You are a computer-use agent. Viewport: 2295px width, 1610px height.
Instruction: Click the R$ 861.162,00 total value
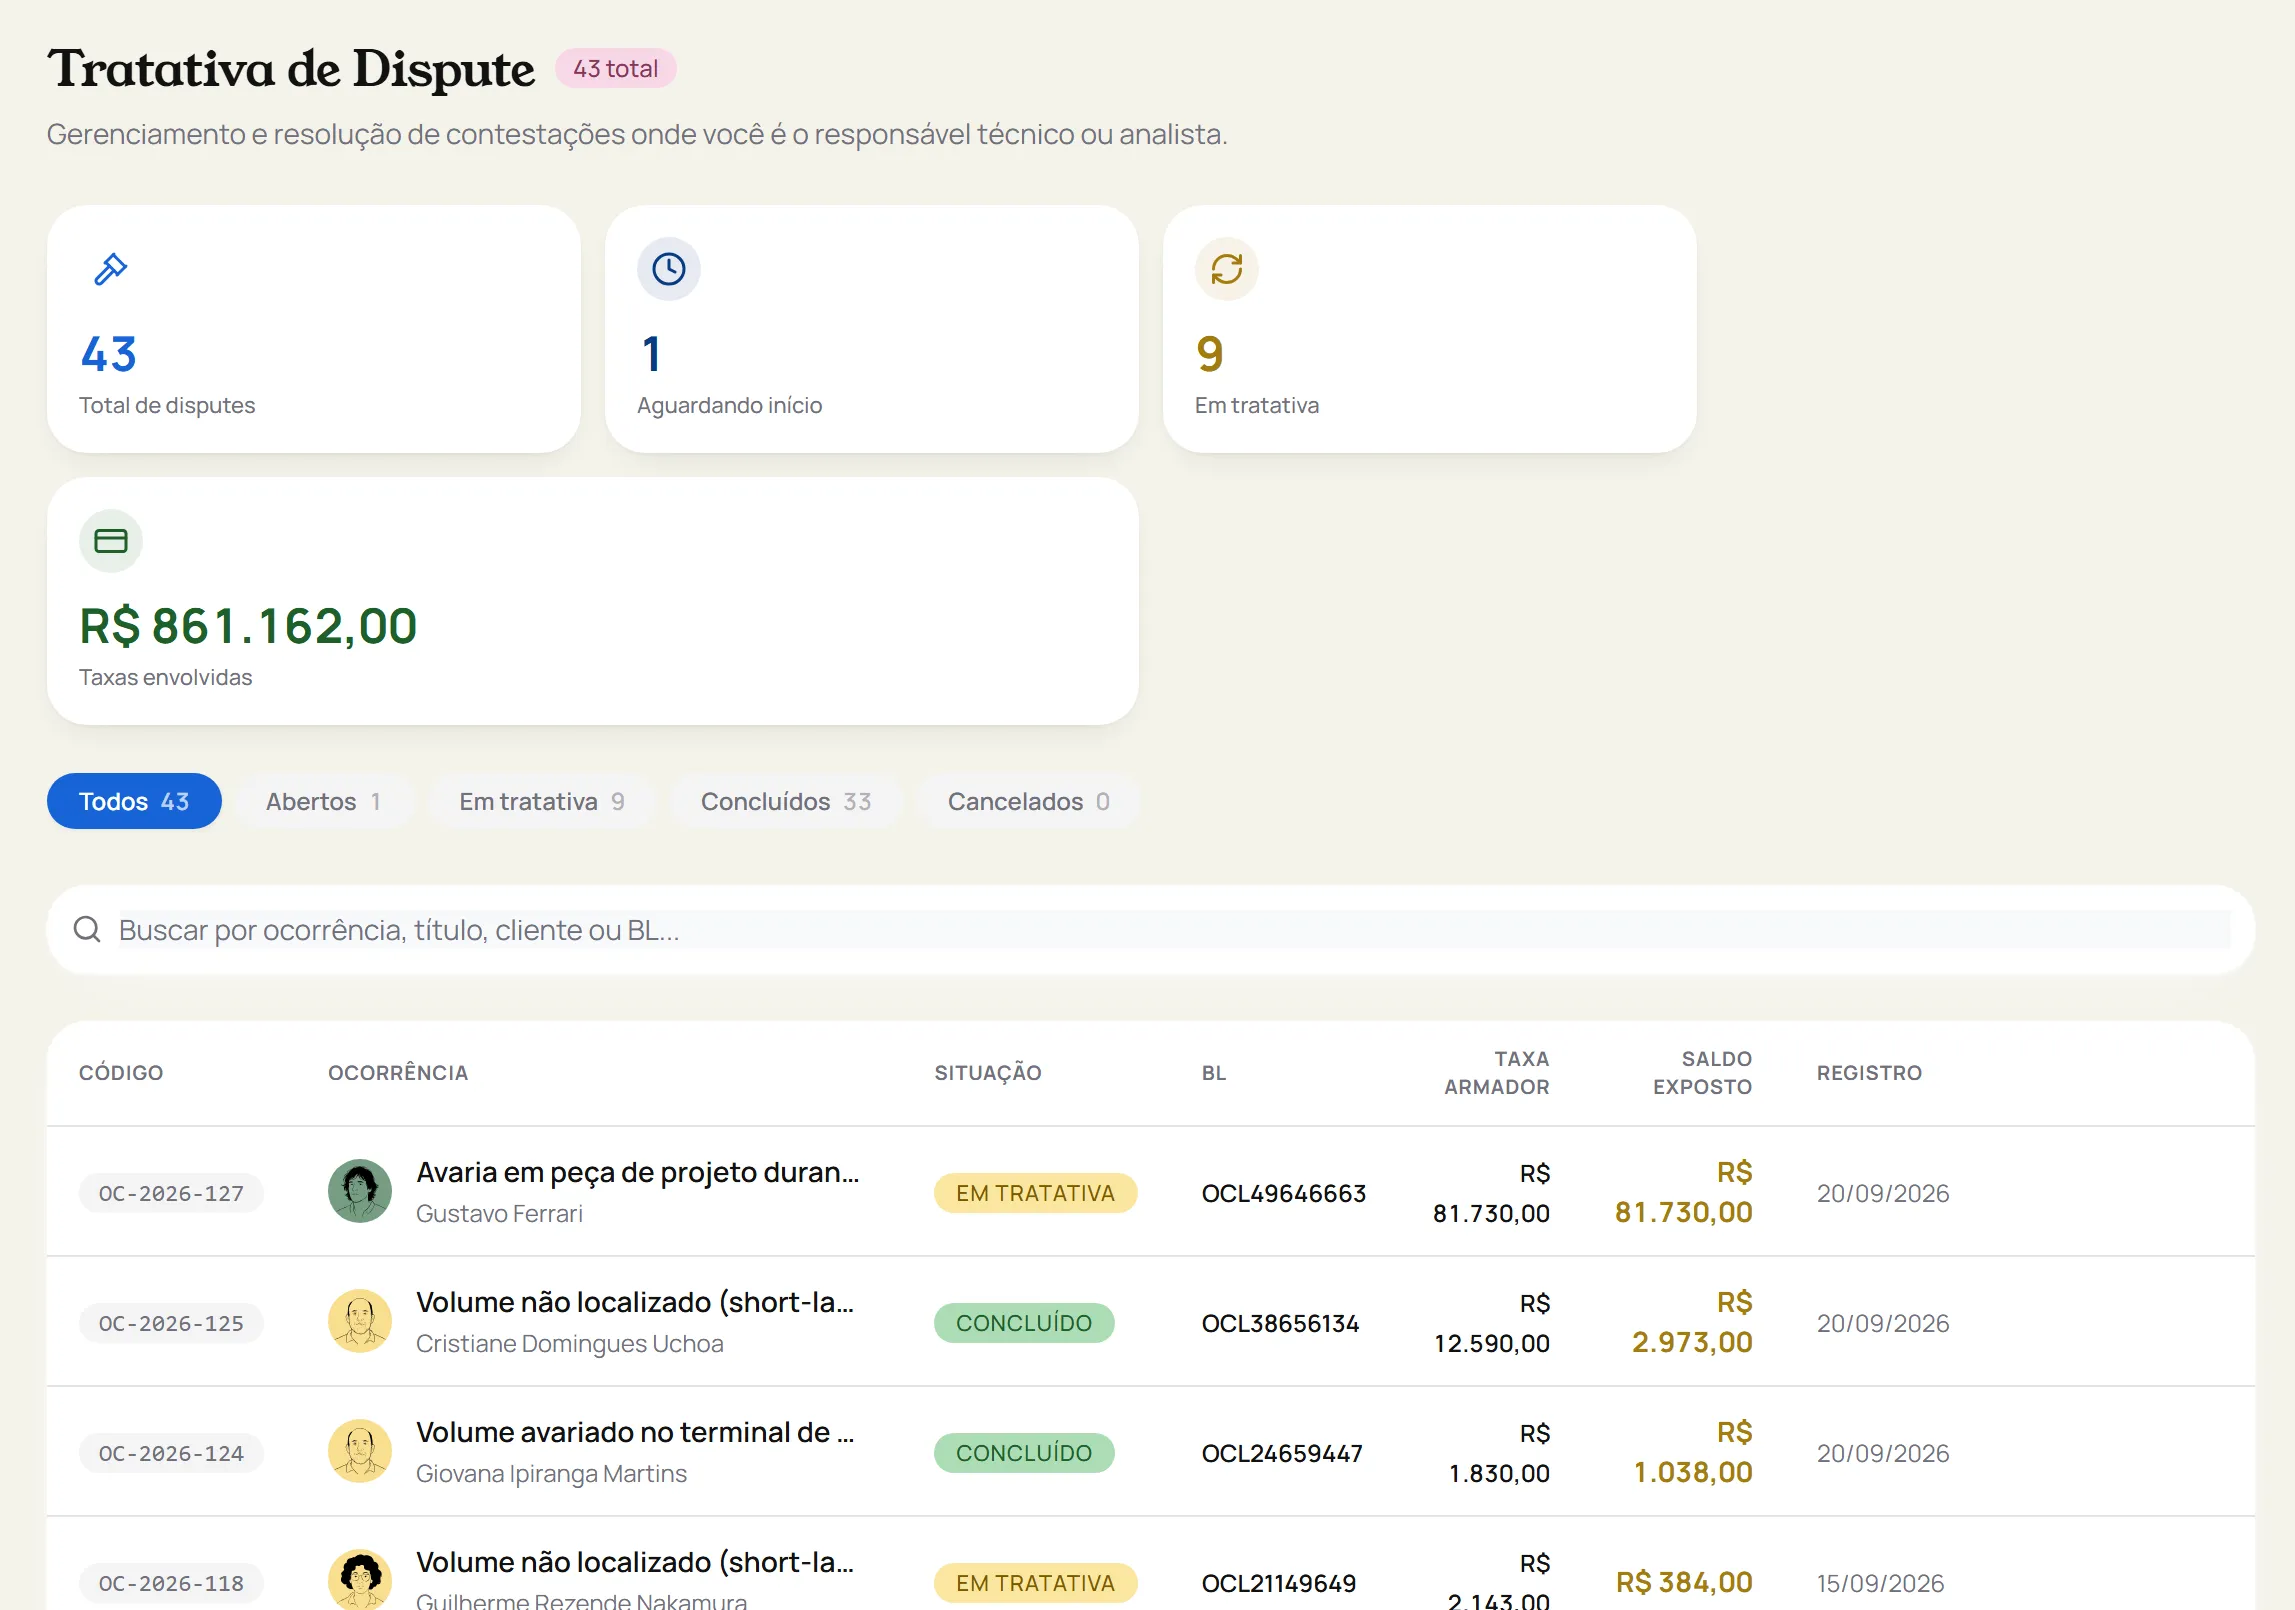tap(248, 626)
